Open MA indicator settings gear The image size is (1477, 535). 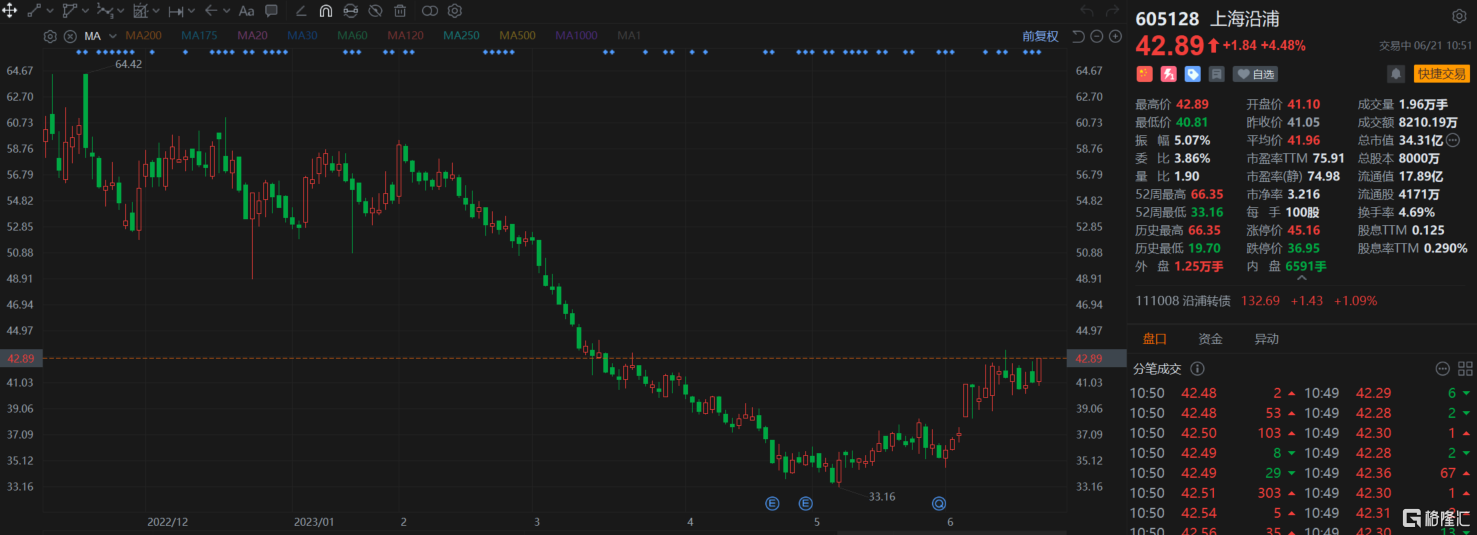coord(50,36)
